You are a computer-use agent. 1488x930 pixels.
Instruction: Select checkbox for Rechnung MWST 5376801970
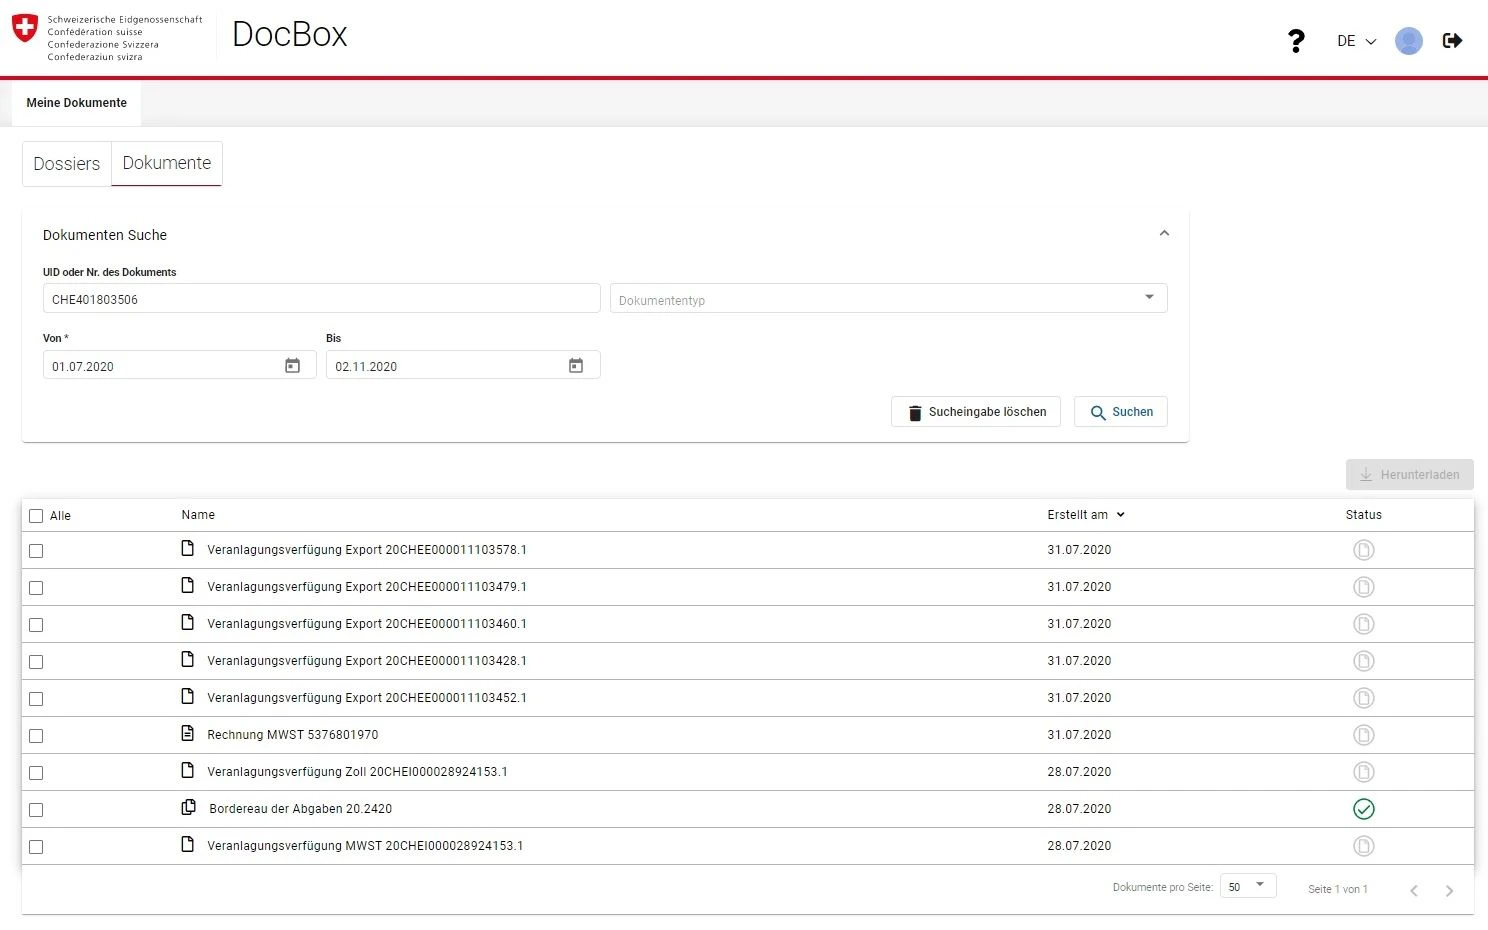coord(37,736)
